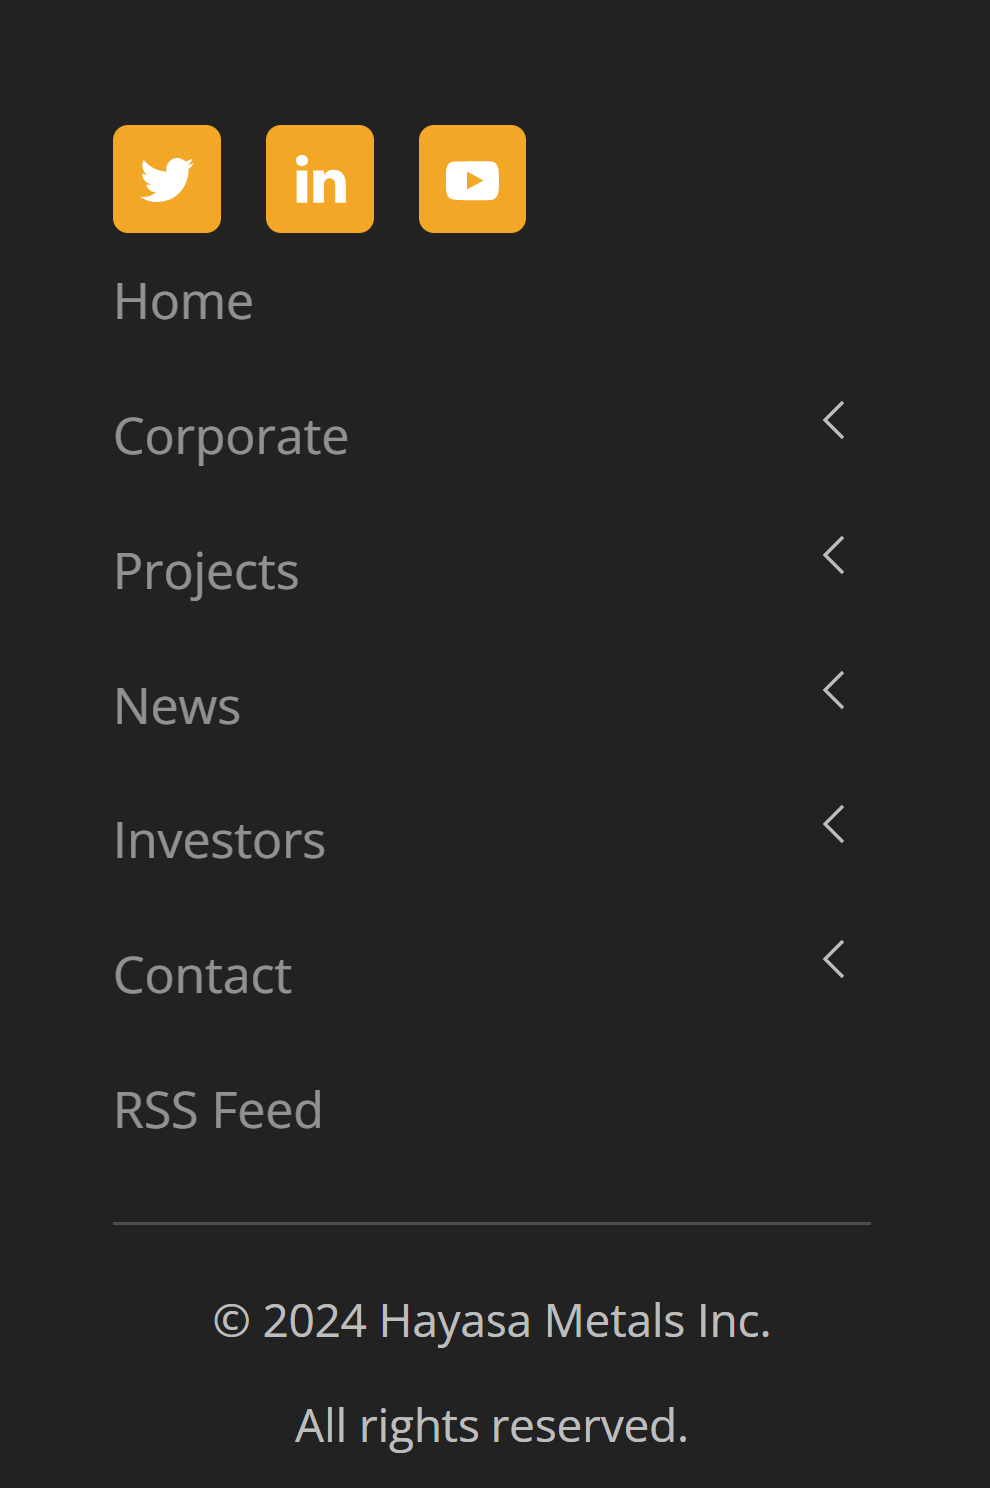Select the Contact menu item
This screenshot has width=990, height=1488.
pyautogui.click(x=203, y=975)
